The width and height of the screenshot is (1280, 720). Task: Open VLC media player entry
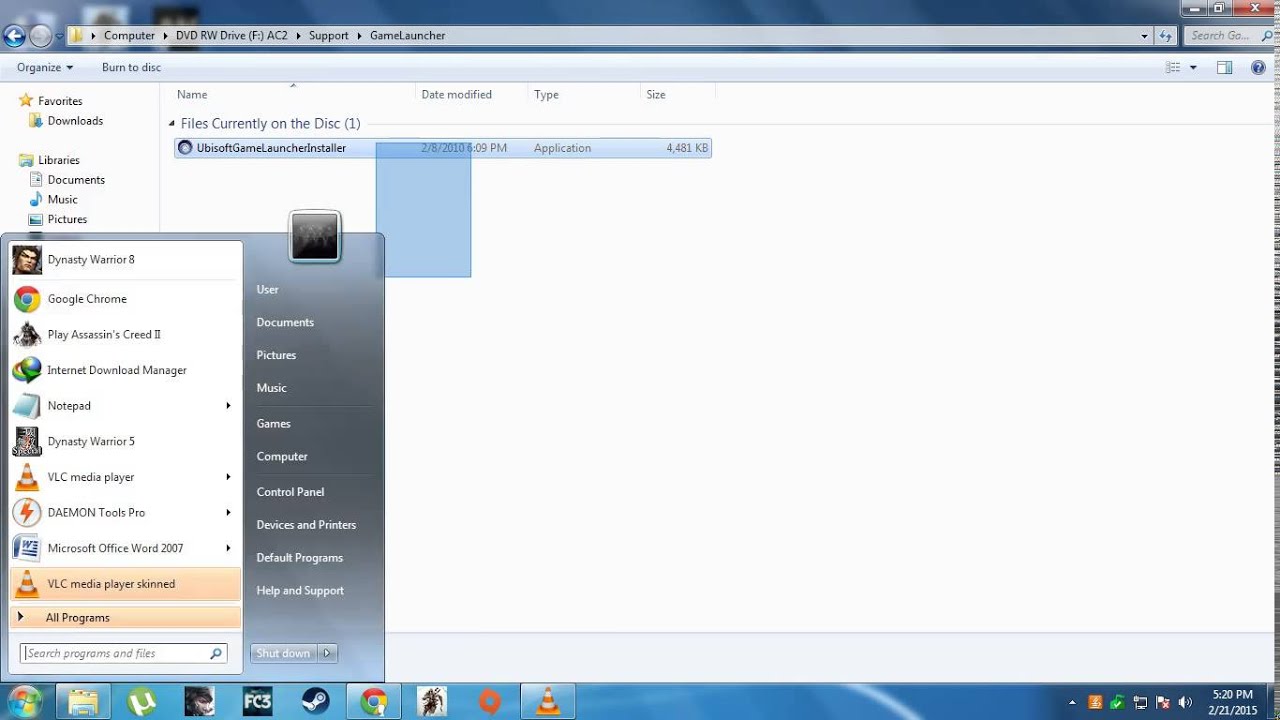click(125, 477)
